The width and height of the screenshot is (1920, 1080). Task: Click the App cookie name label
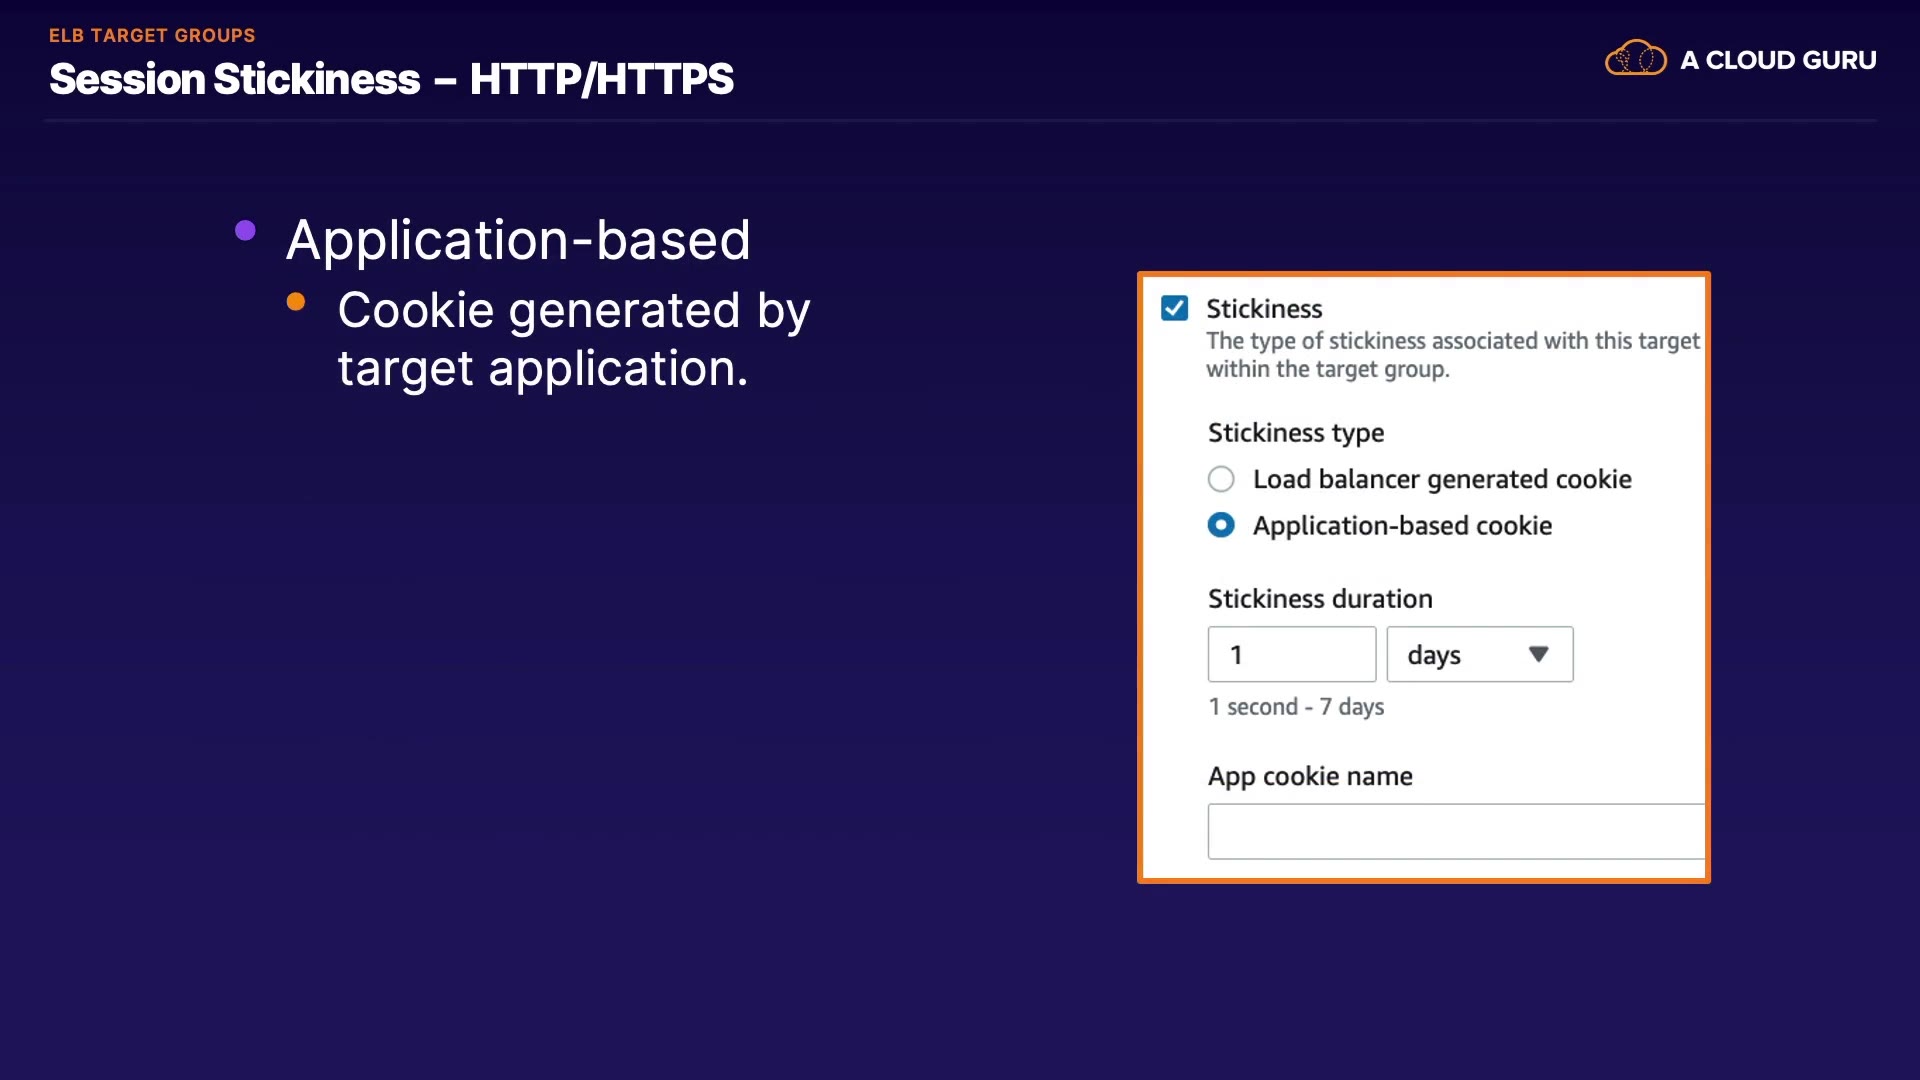pyautogui.click(x=1310, y=777)
